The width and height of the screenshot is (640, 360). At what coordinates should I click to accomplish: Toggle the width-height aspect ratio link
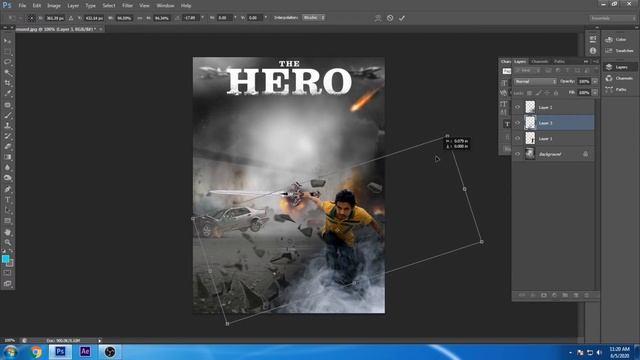(140, 18)
